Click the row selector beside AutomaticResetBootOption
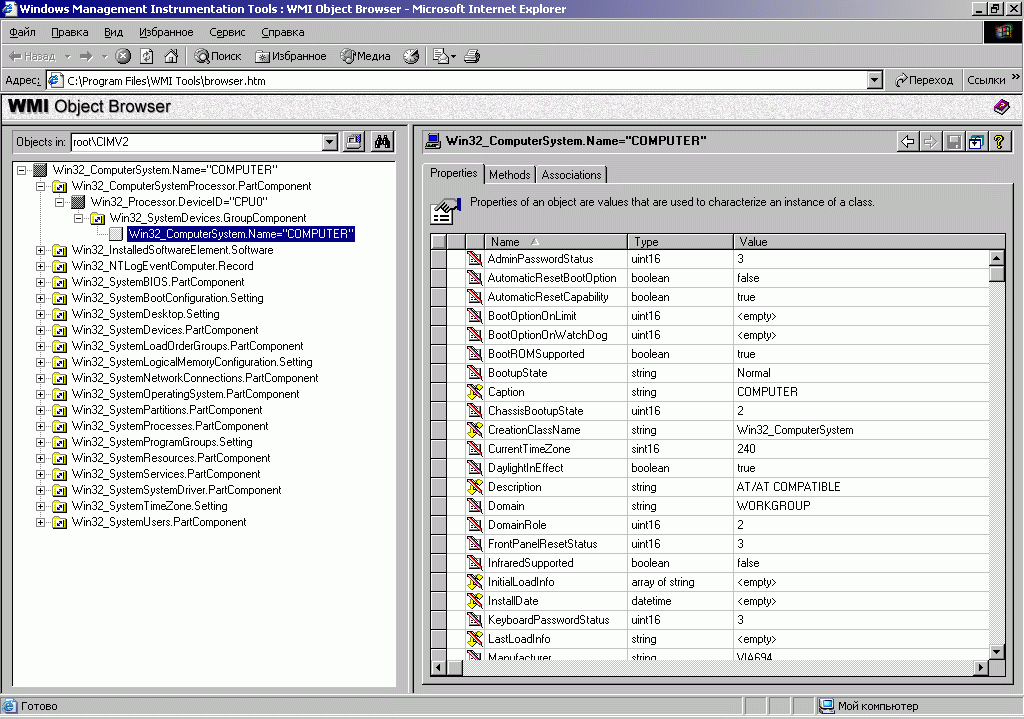 point(439,278)
